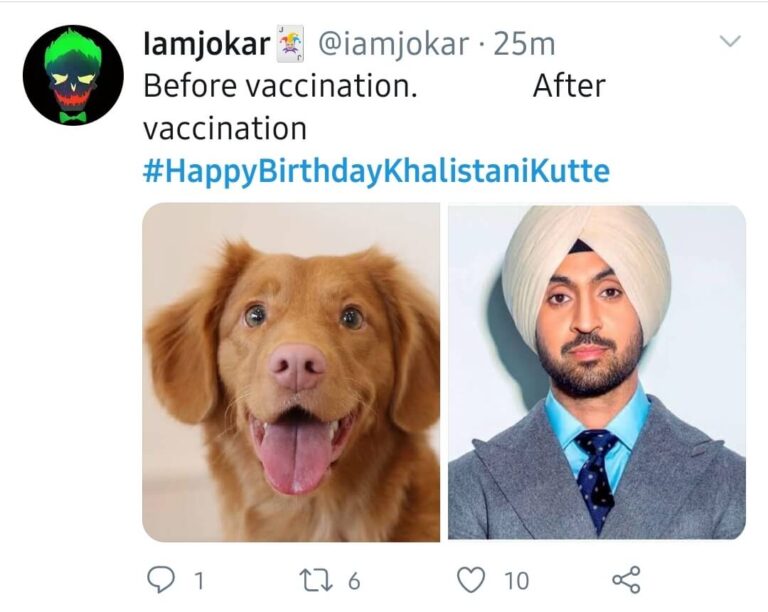
Task: Click the @iamjokar handle
Action: click(x=392, y=44)
